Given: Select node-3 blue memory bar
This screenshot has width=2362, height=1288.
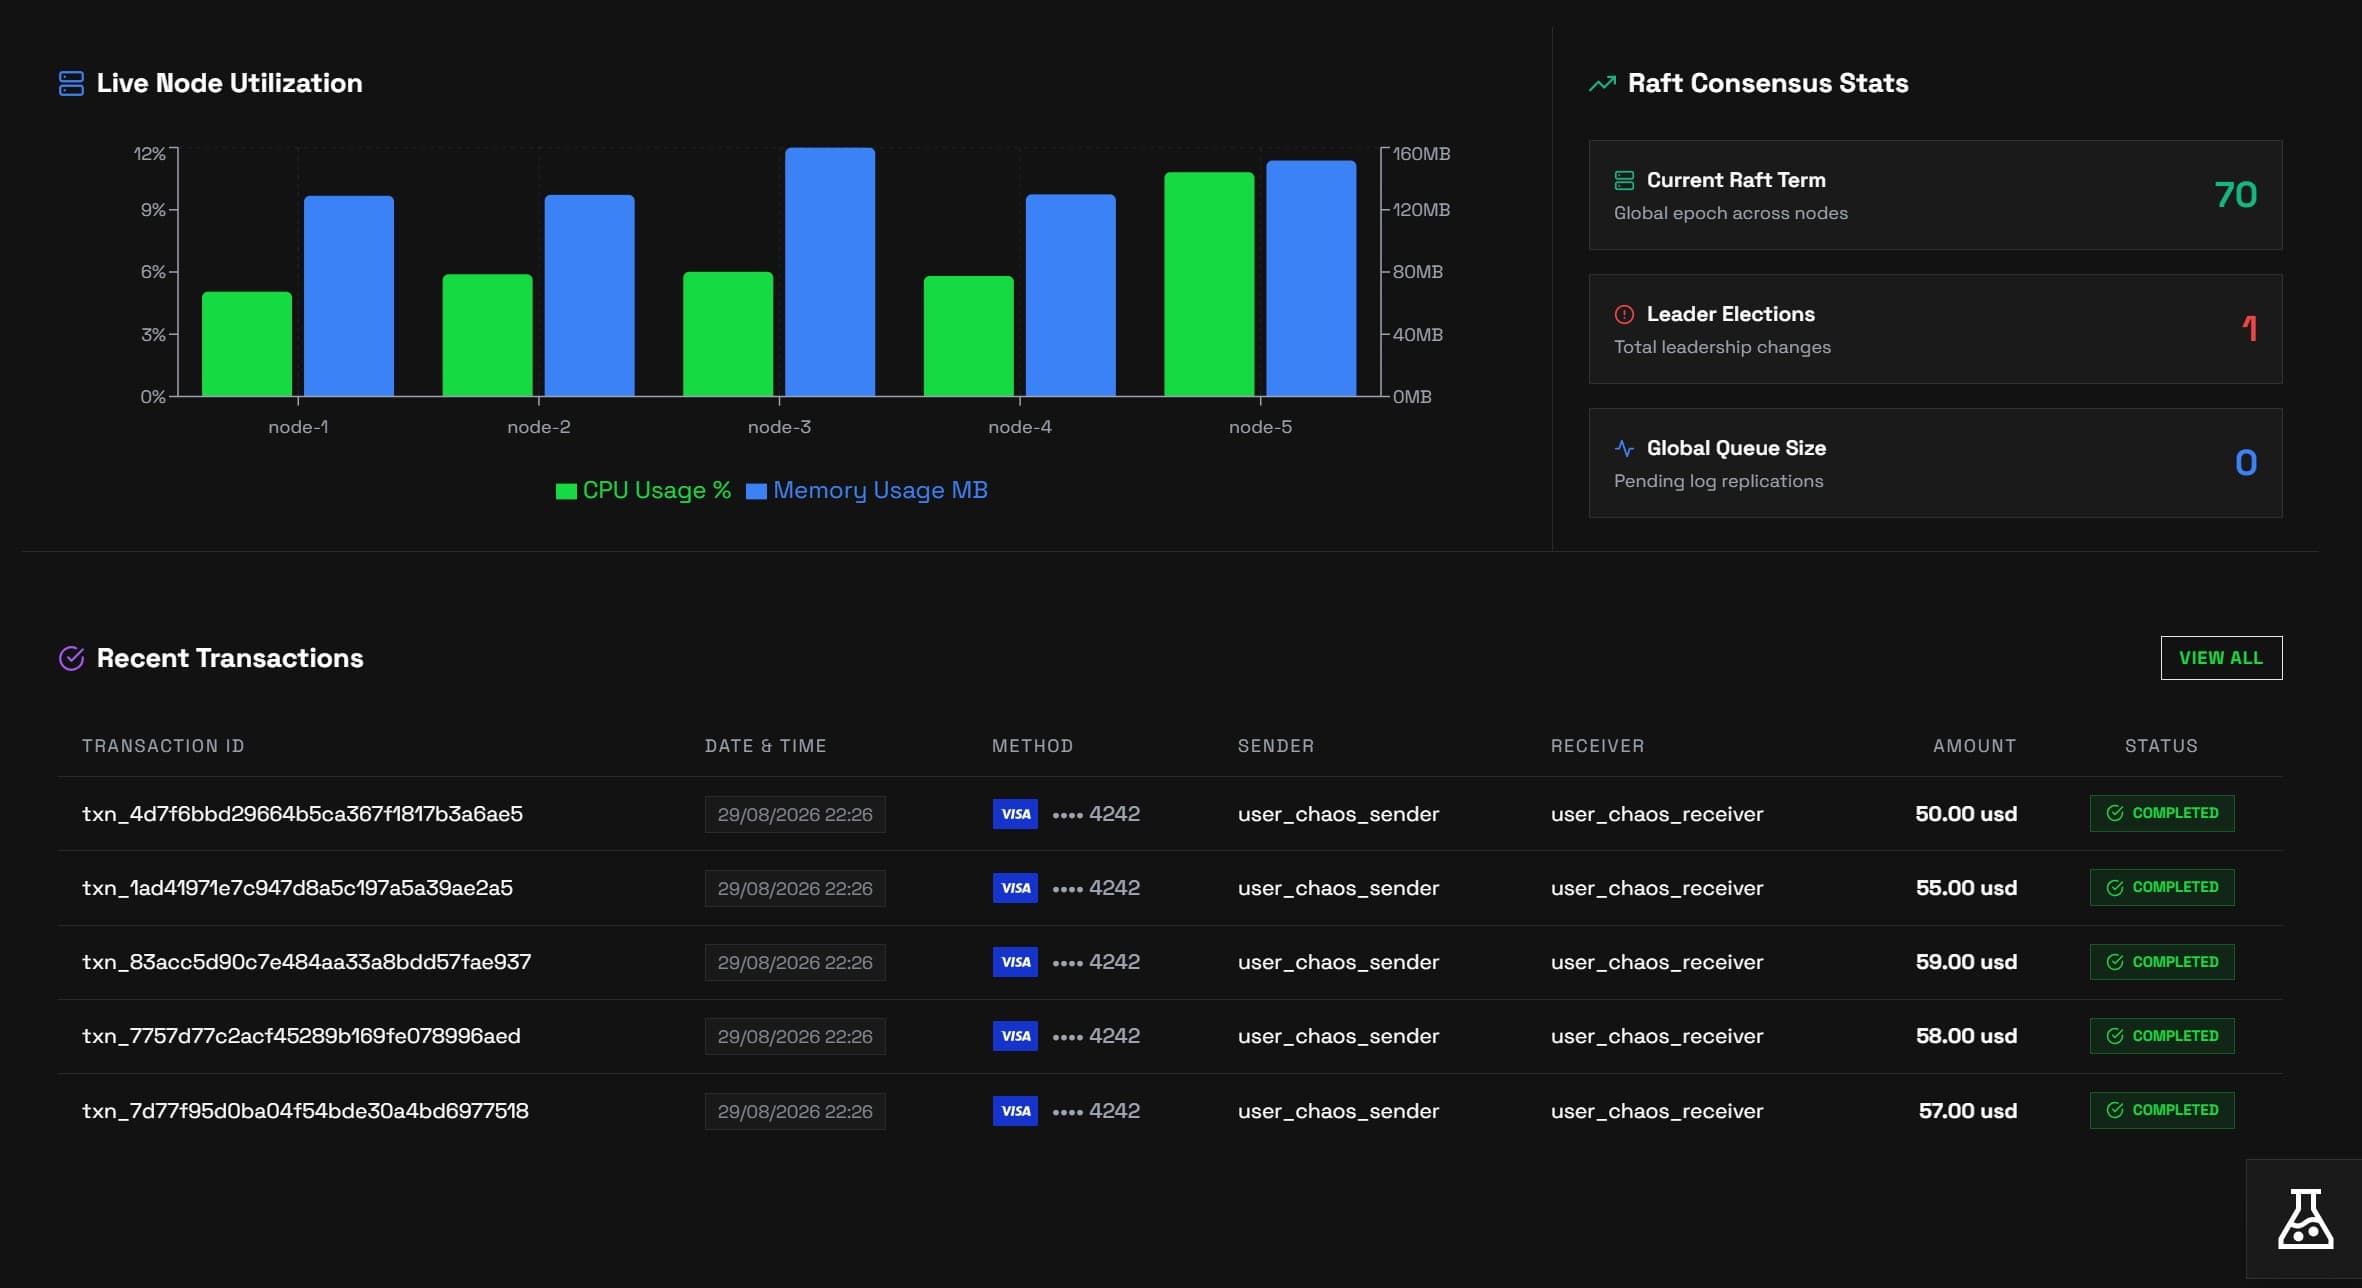Looking at the screenshot, I should [x=830, y=272].
